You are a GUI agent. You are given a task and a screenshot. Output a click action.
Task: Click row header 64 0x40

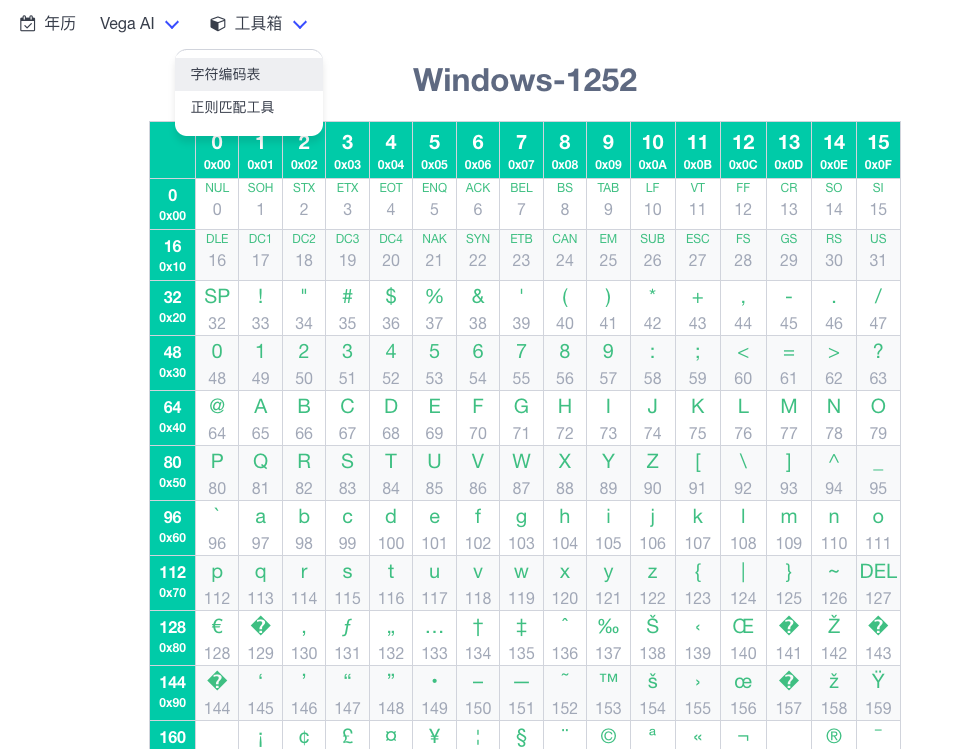pos(173,418)
